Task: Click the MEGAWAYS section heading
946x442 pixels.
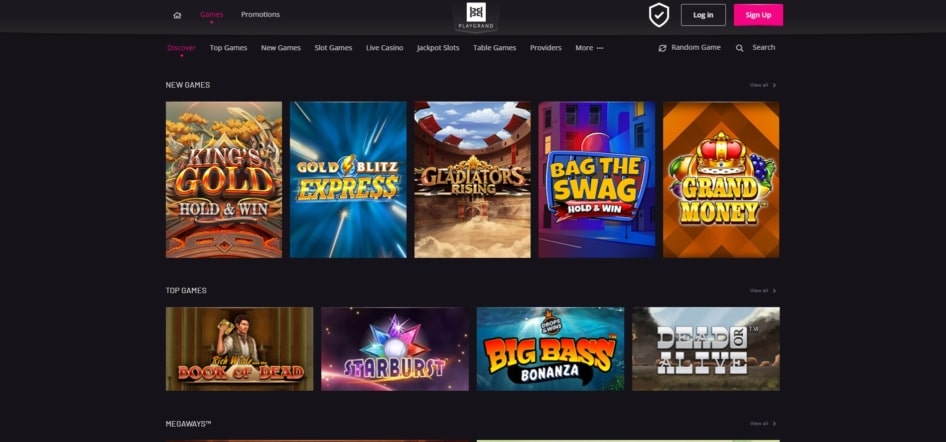Action: click(x=188, y=424)
